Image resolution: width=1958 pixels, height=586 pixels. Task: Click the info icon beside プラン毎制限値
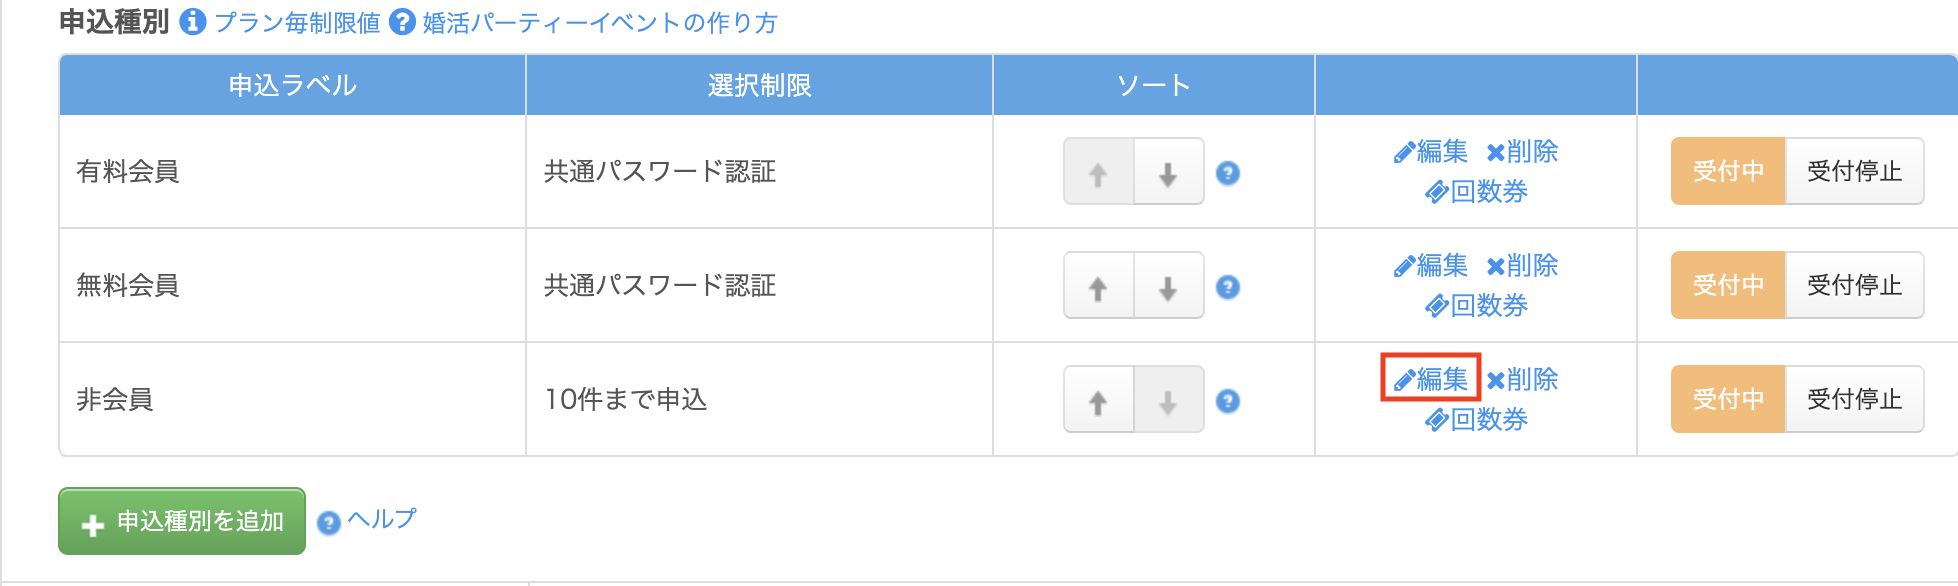(193, 22)
